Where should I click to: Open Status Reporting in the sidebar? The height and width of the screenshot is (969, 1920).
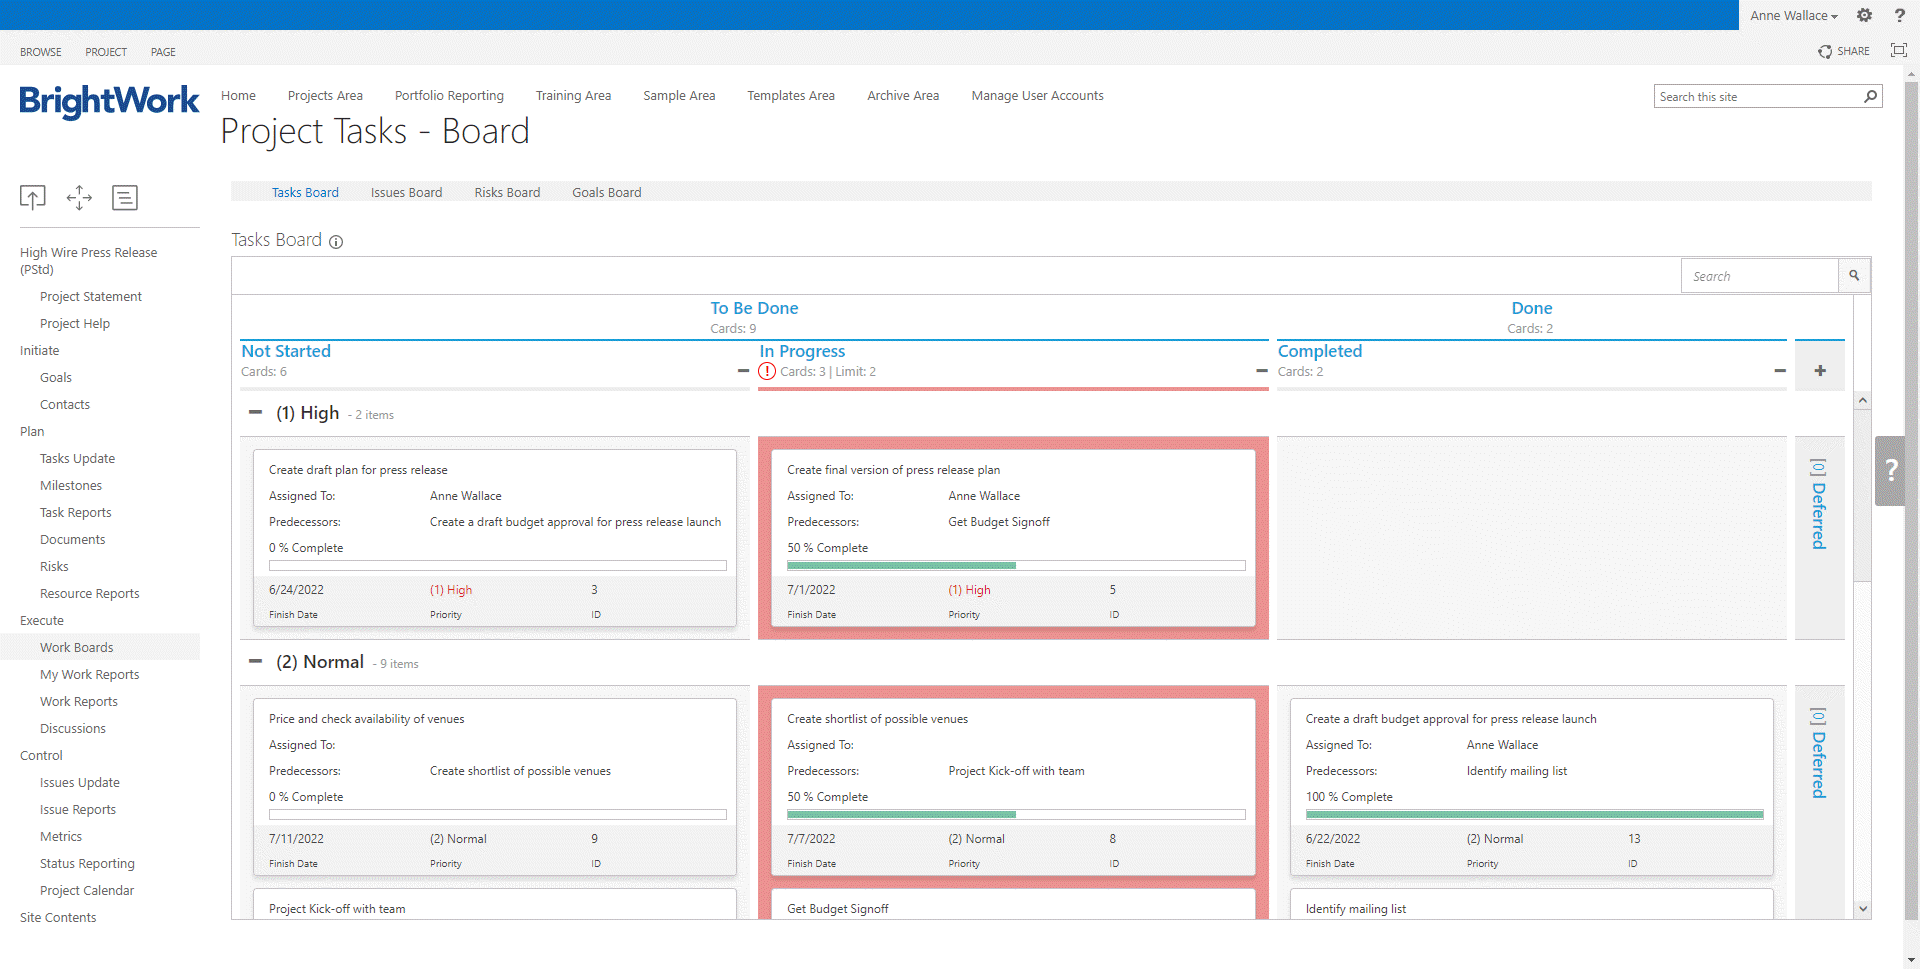(87, 863)
